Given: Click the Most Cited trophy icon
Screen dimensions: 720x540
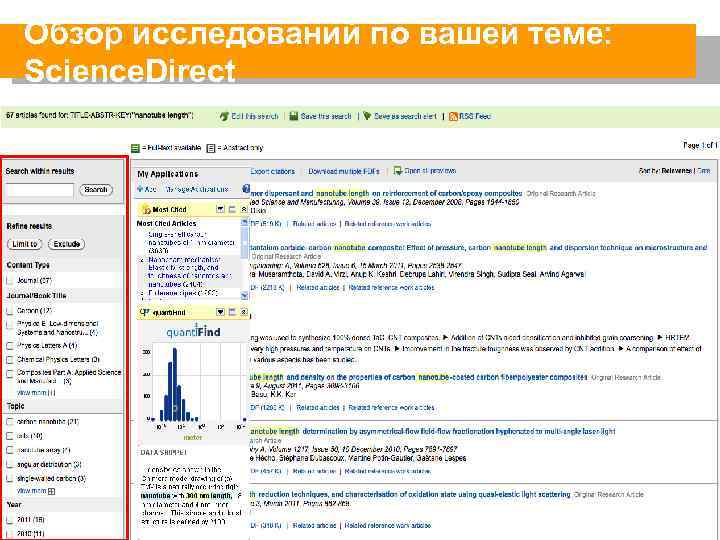Looking at the screenshot, I should click(x=146, y=209).
